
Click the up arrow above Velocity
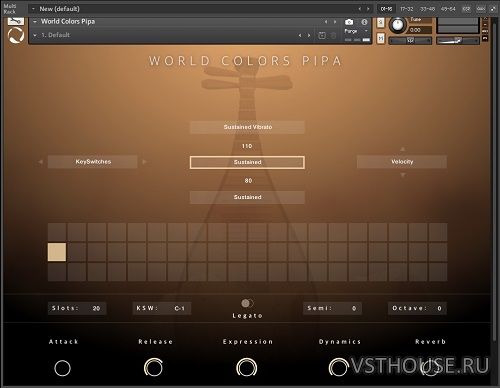[x=403, y=149]
